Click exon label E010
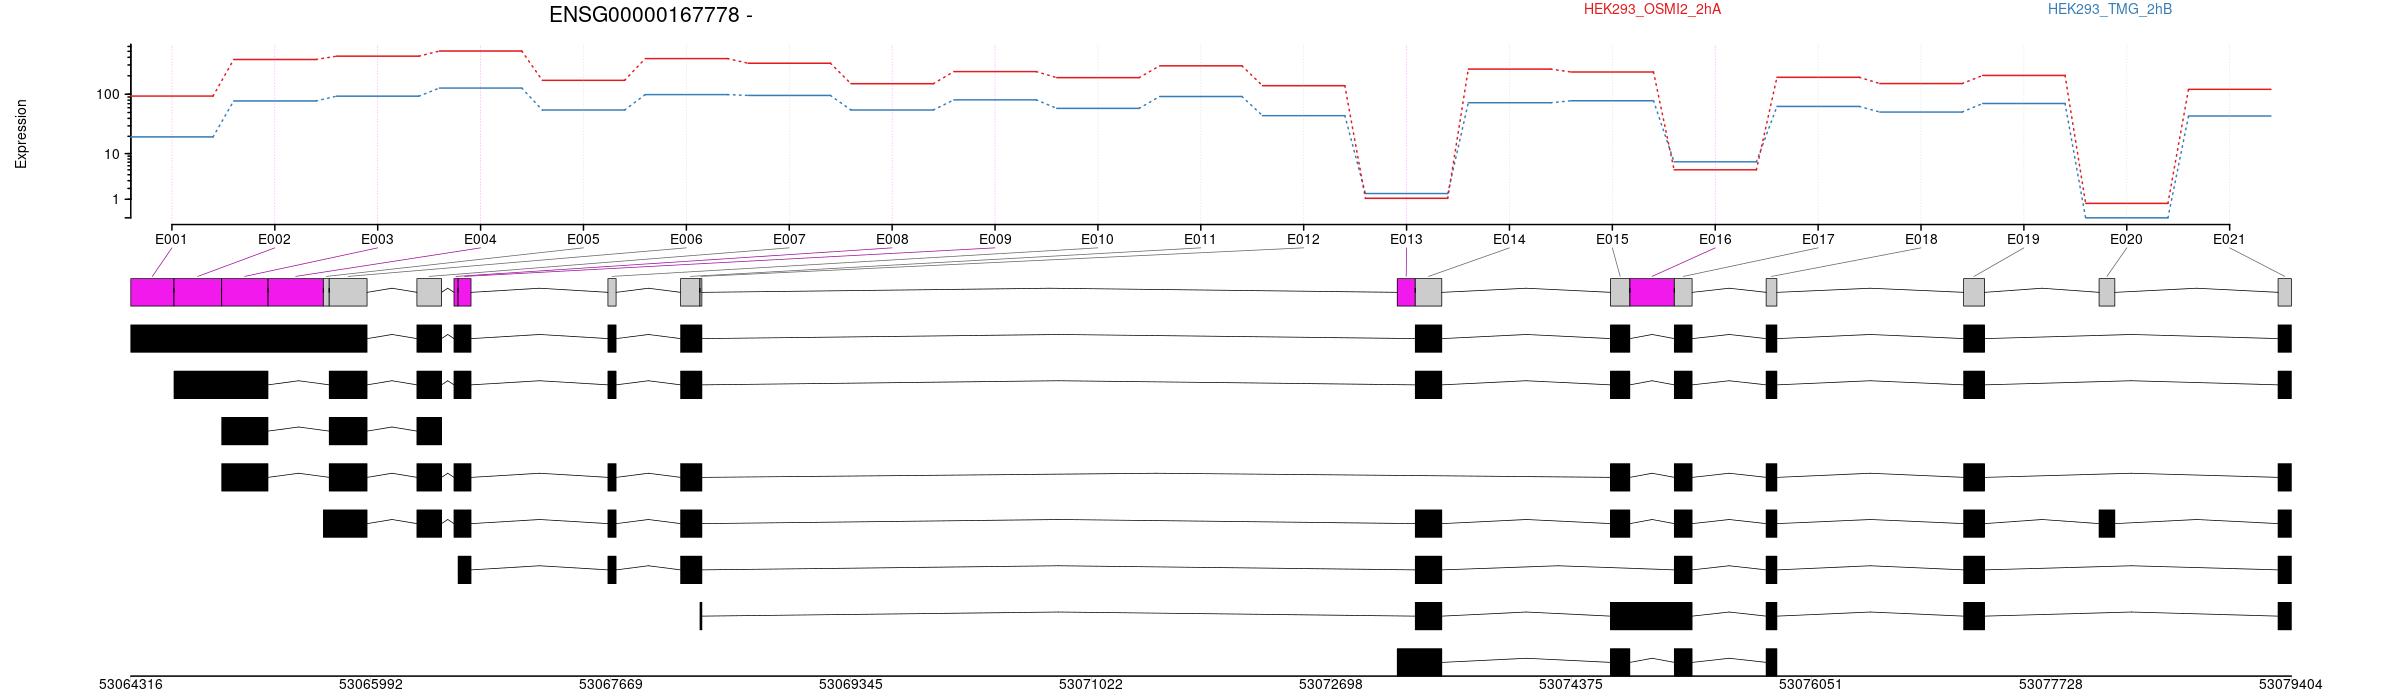This screenshot has width=2400, height=700. (x=1097, y=239)
